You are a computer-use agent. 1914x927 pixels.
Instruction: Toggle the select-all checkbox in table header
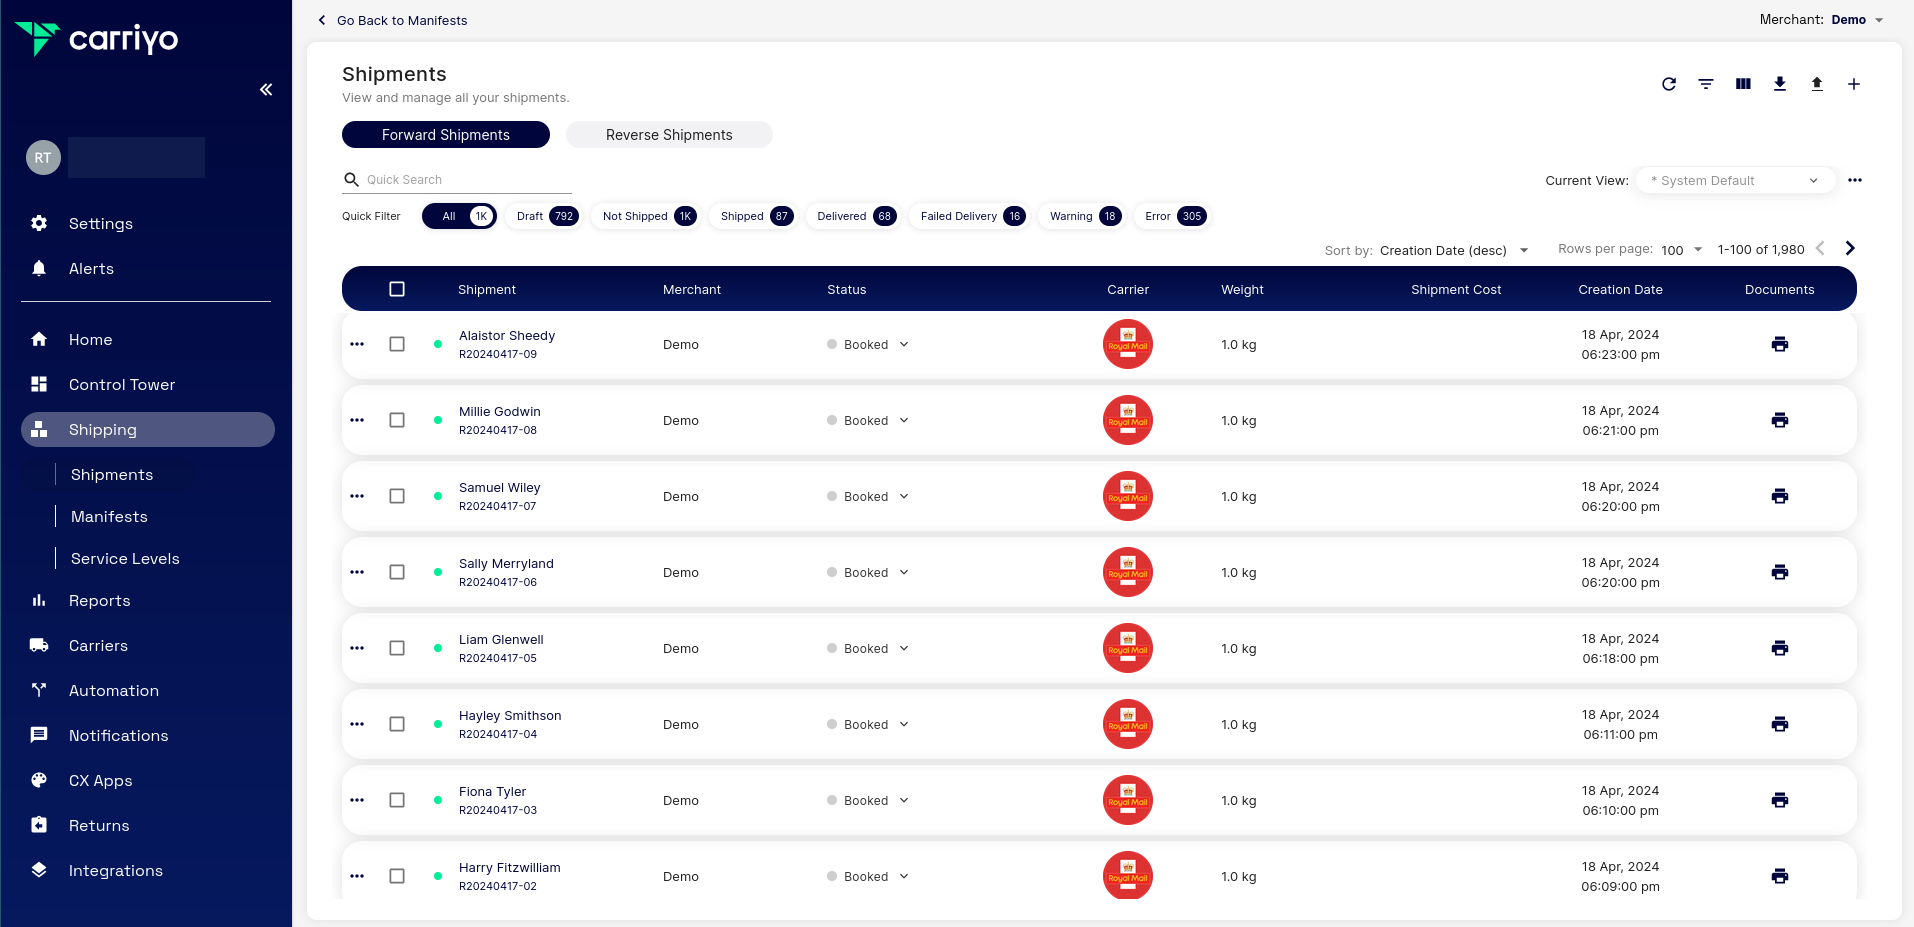tap(397, 289)
